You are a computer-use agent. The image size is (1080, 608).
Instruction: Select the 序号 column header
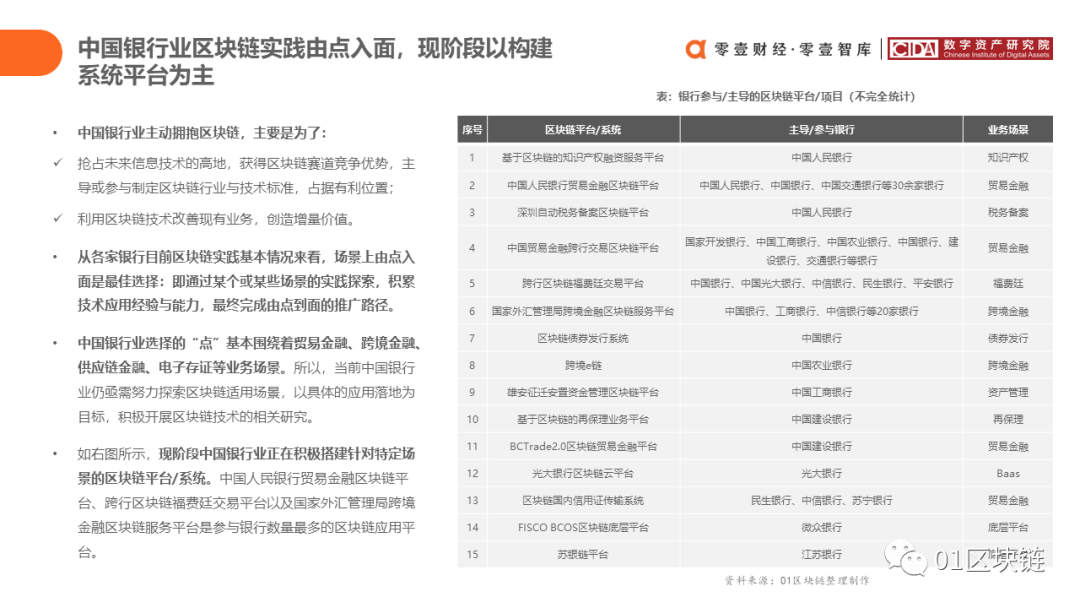[x=472, y=130]
